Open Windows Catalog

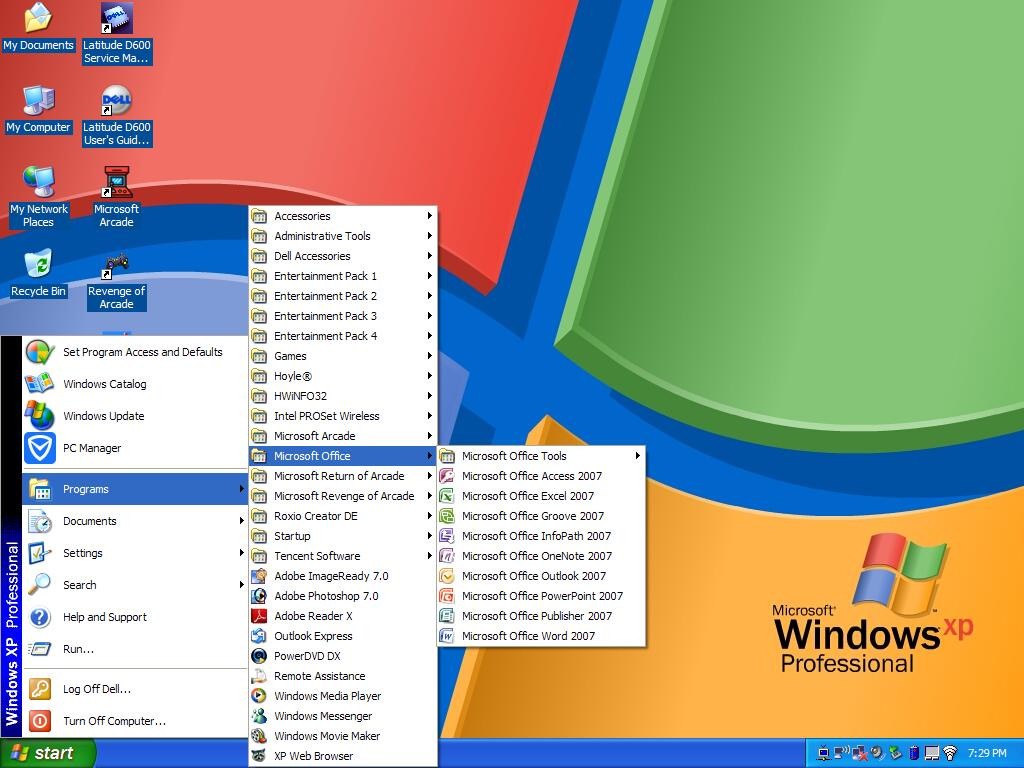coord(135,384)
